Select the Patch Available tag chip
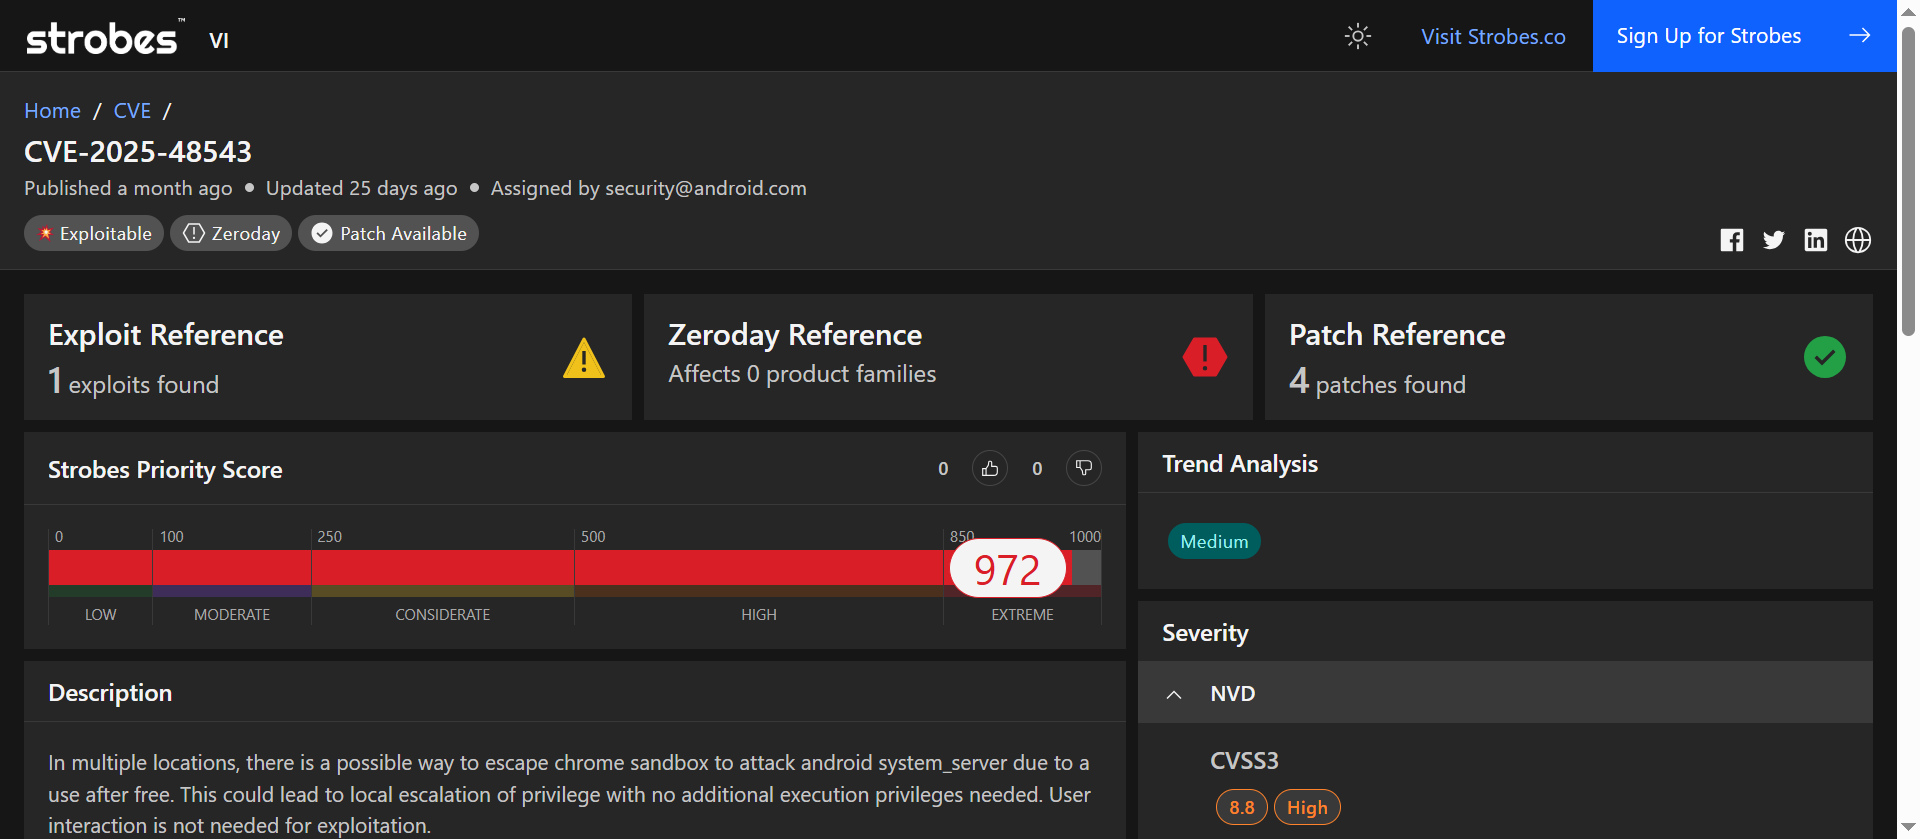This screenshot has height=839, width=1920. click(x=388, y=234)
